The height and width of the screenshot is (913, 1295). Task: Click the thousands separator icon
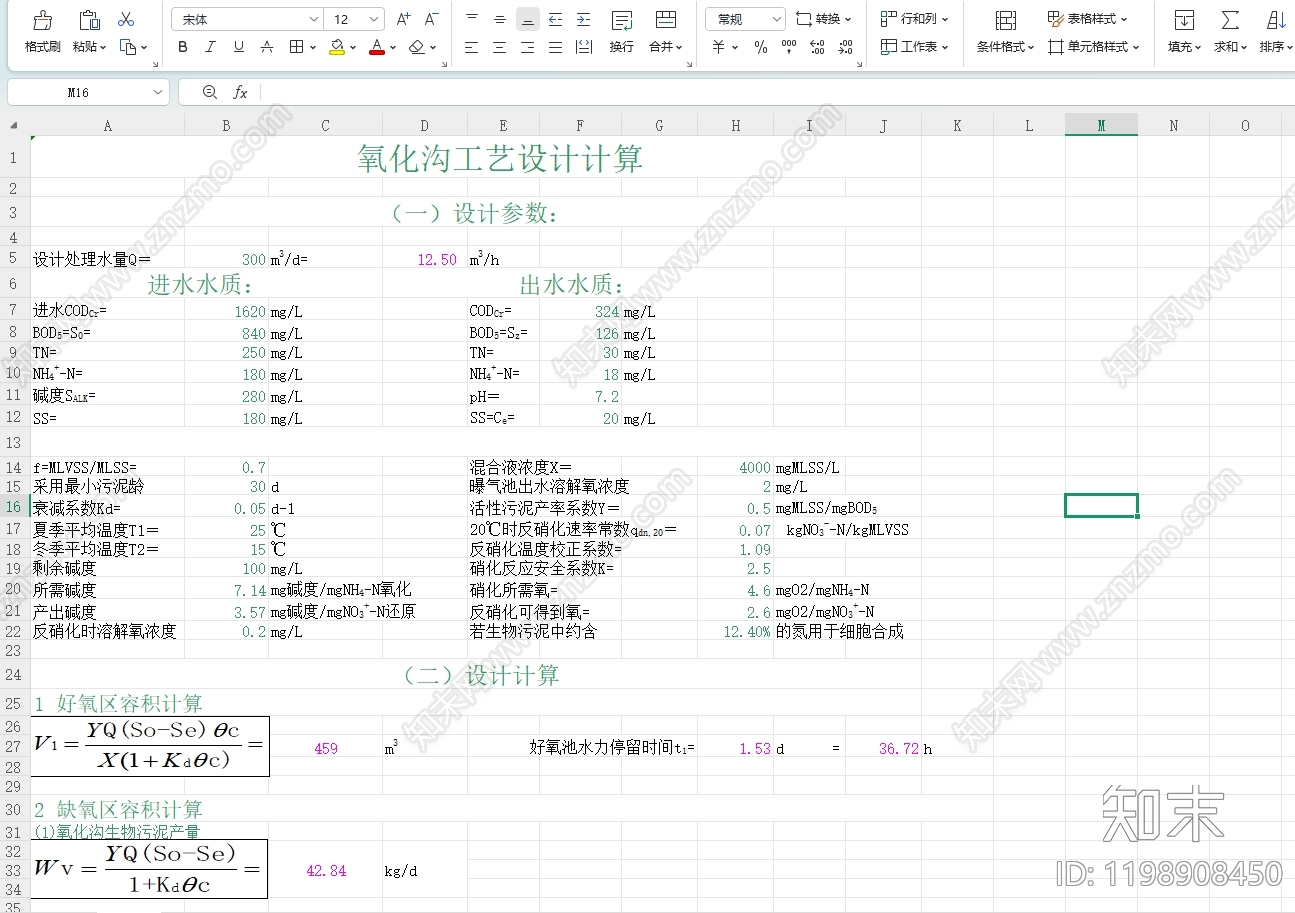(789, 47)
